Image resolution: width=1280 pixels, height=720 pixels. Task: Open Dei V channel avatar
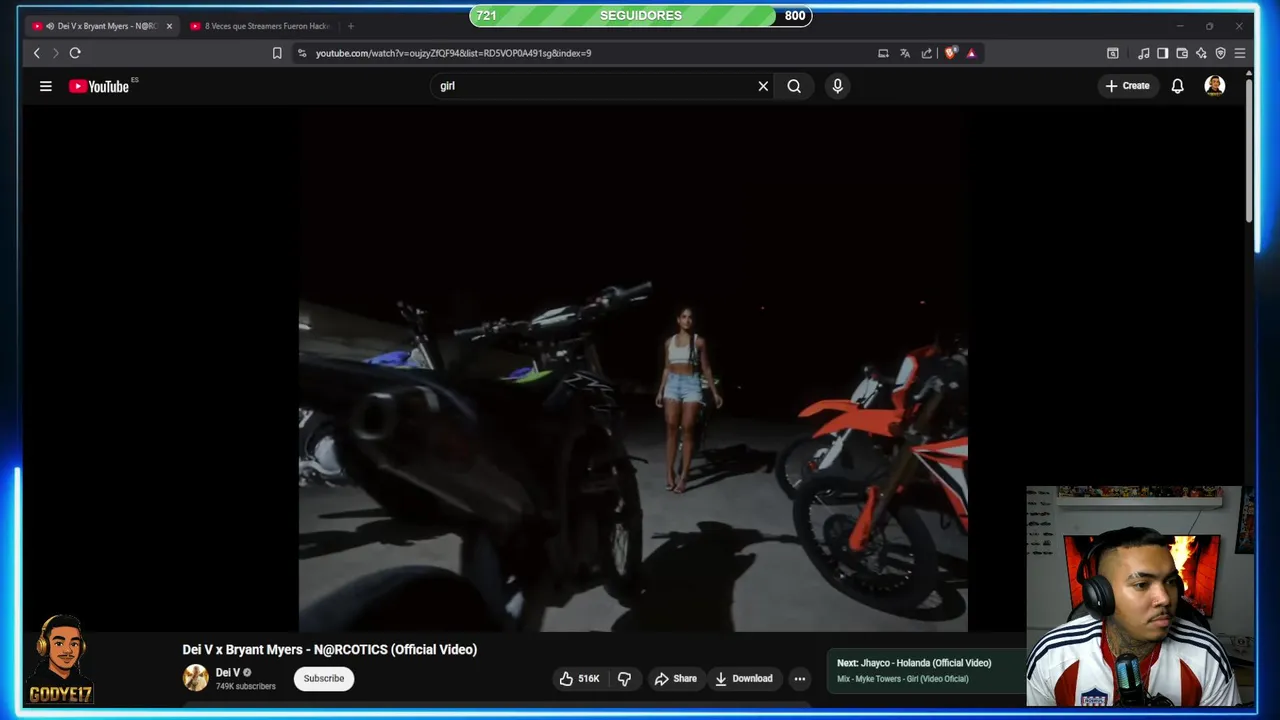tap(195, 678)
